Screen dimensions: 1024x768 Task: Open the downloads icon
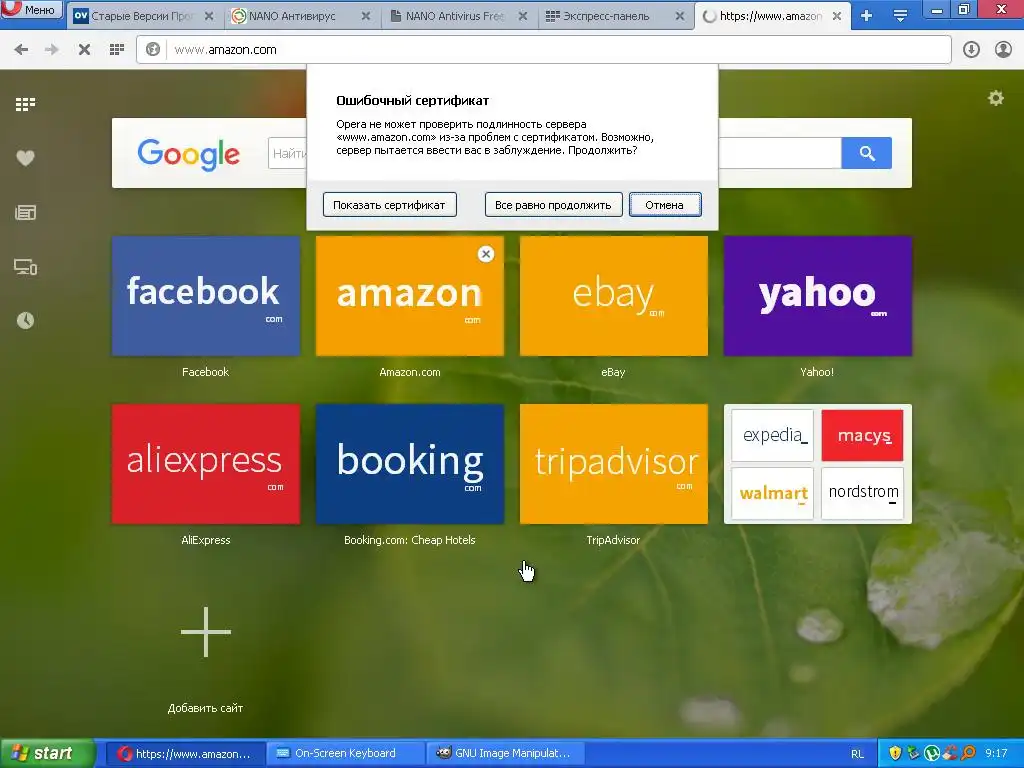[971, 50]
